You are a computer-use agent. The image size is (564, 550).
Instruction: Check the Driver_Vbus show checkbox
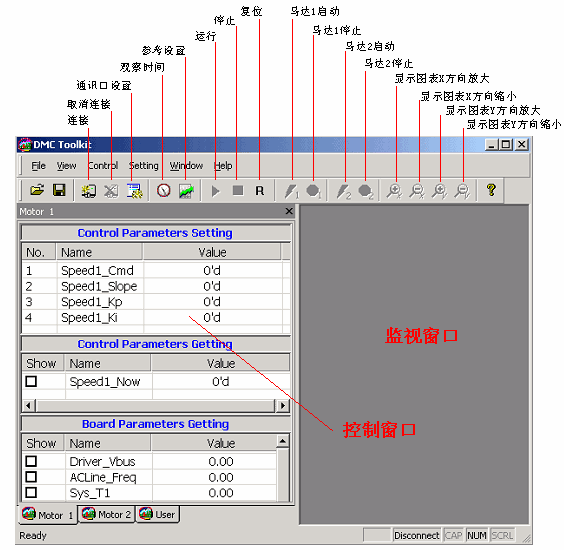pyautogui.click(x=31, y=461)
